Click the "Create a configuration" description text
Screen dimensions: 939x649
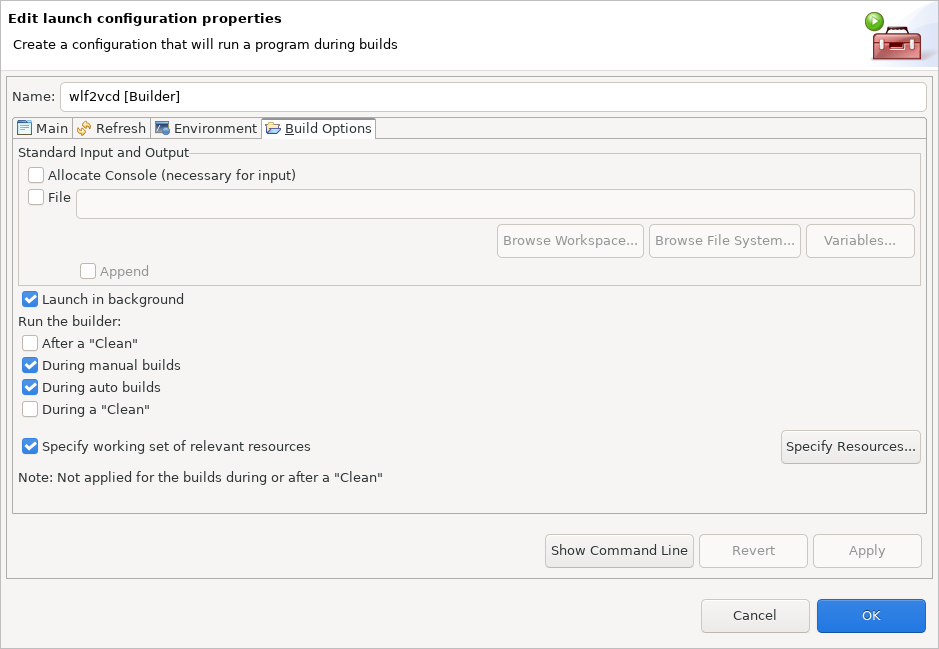click(205, 45)
